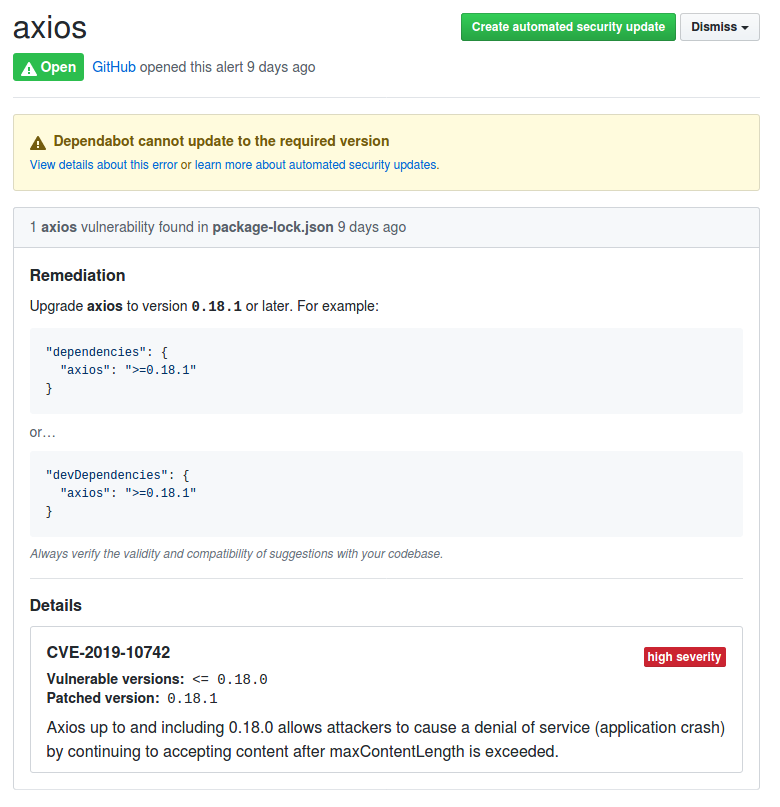Click the Dismiss dropdown caret arrow

pos(745,28)
